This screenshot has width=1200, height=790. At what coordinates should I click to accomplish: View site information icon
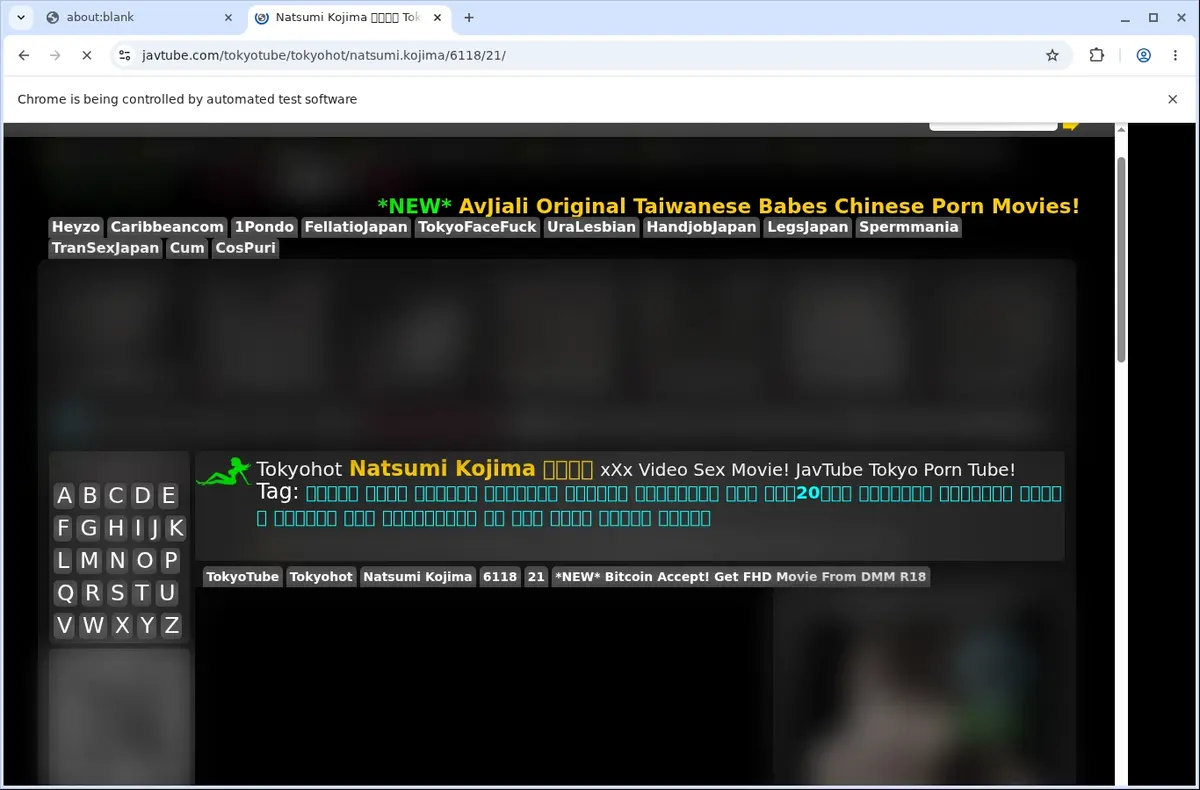click(x=124, y=55)
